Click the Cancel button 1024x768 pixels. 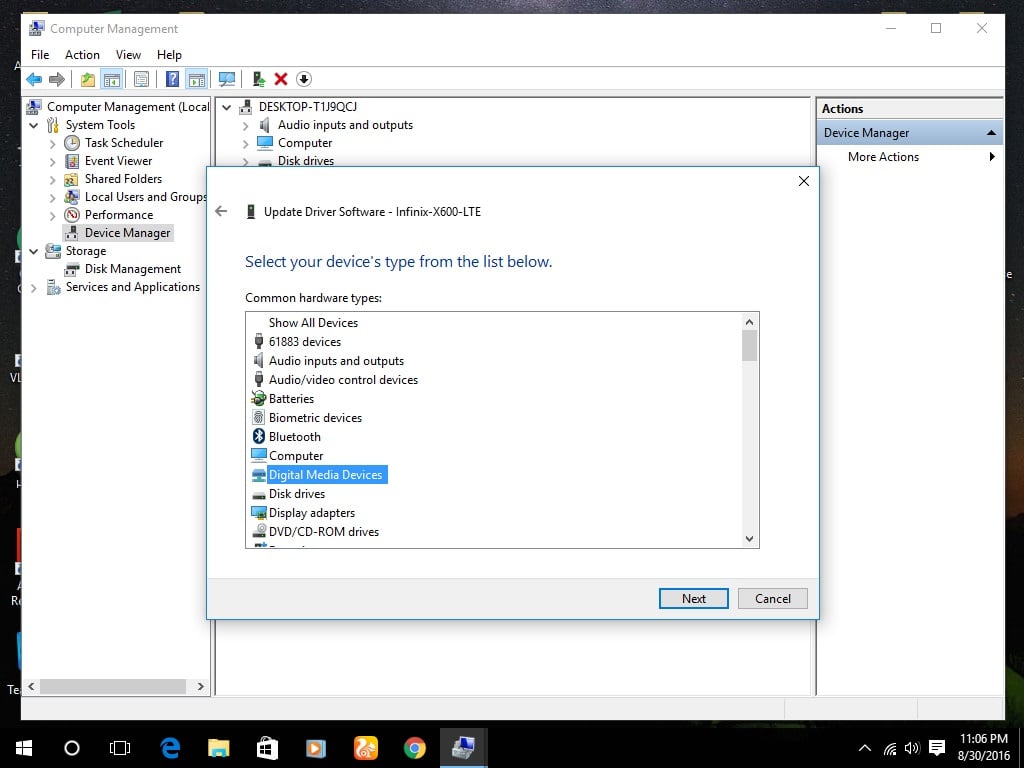pos(773,599)
